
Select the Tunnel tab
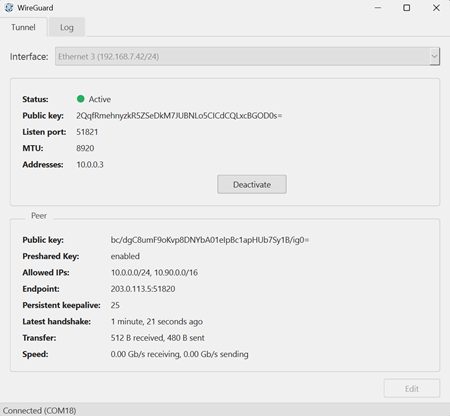pyautogui.click(x=23, y=27)
